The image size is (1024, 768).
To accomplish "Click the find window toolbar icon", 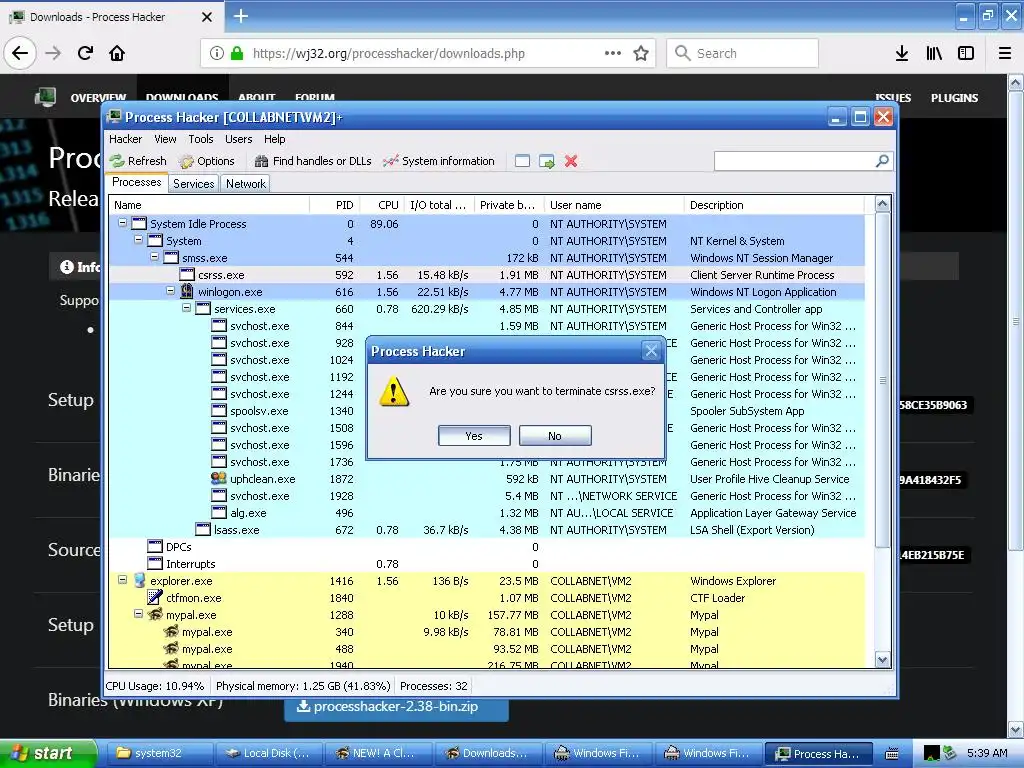I will point(522,161).
